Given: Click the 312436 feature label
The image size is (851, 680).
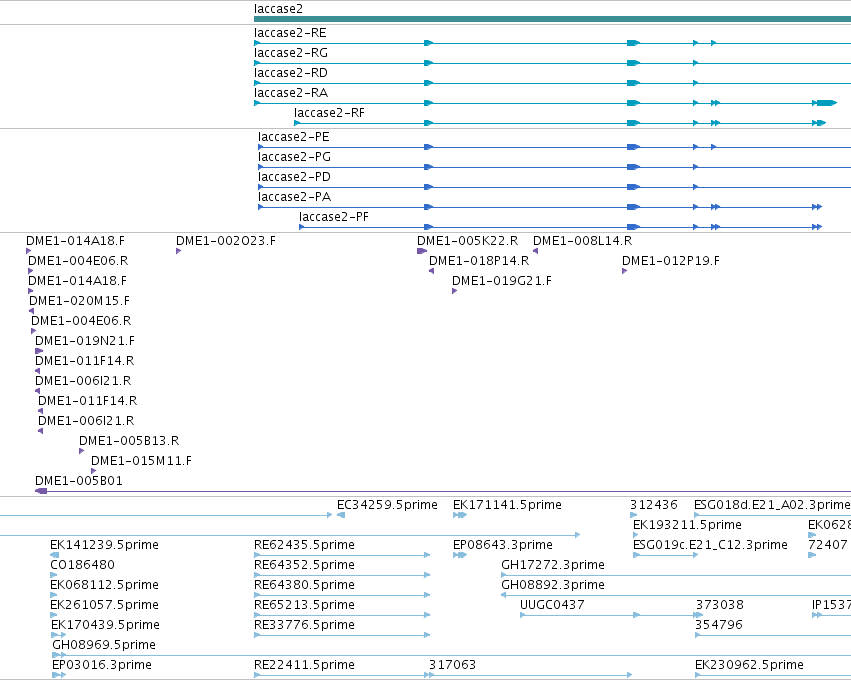Looking at the screenshot, I should 653,505.
